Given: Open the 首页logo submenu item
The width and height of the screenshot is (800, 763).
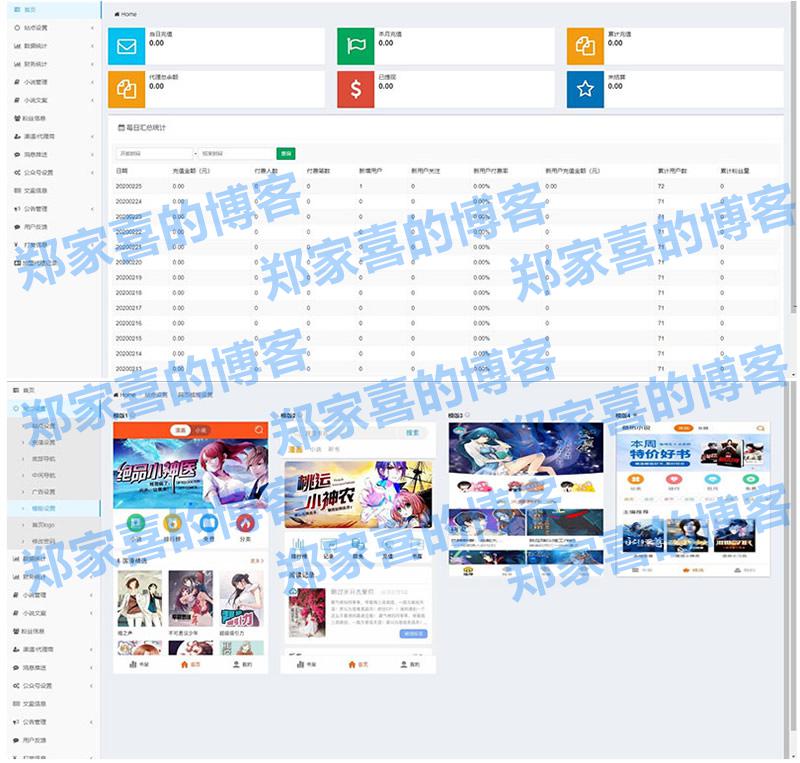Looking at the screenshot, I should tap(54, 525).
